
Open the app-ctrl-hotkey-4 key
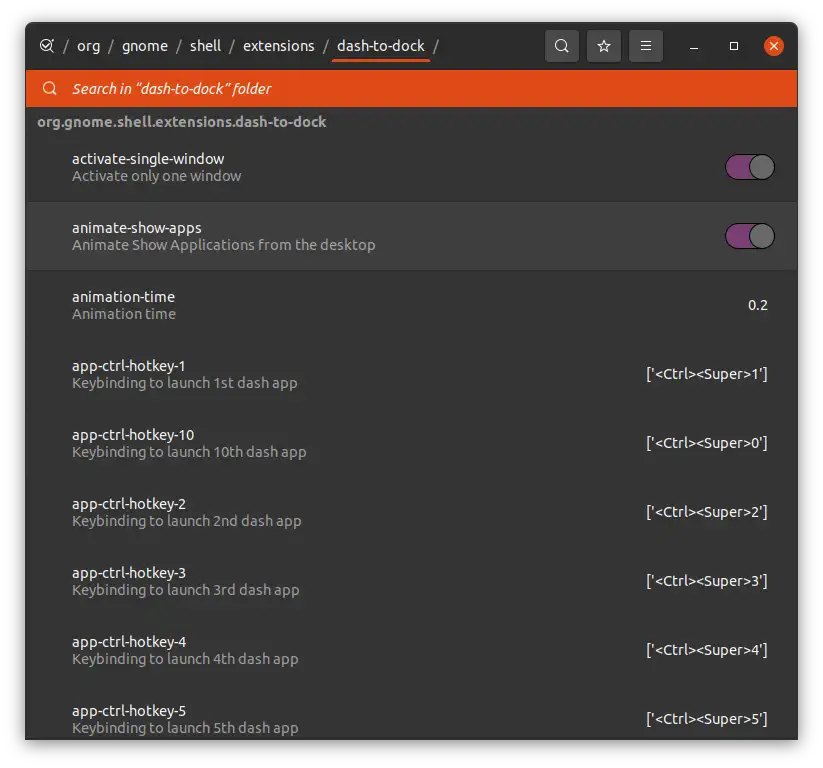pos(412,650)
